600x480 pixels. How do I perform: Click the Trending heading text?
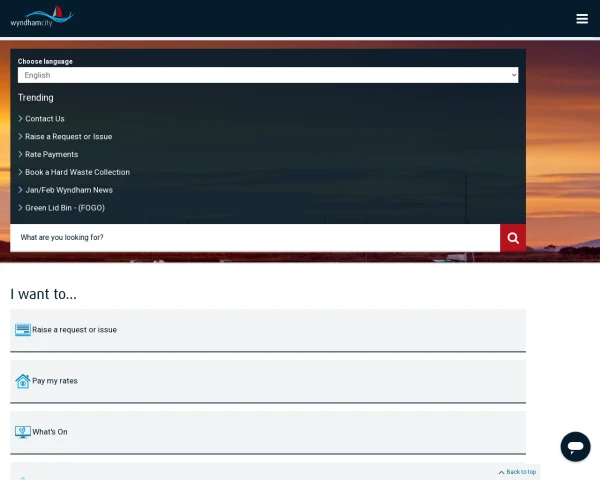click(36, 98)
